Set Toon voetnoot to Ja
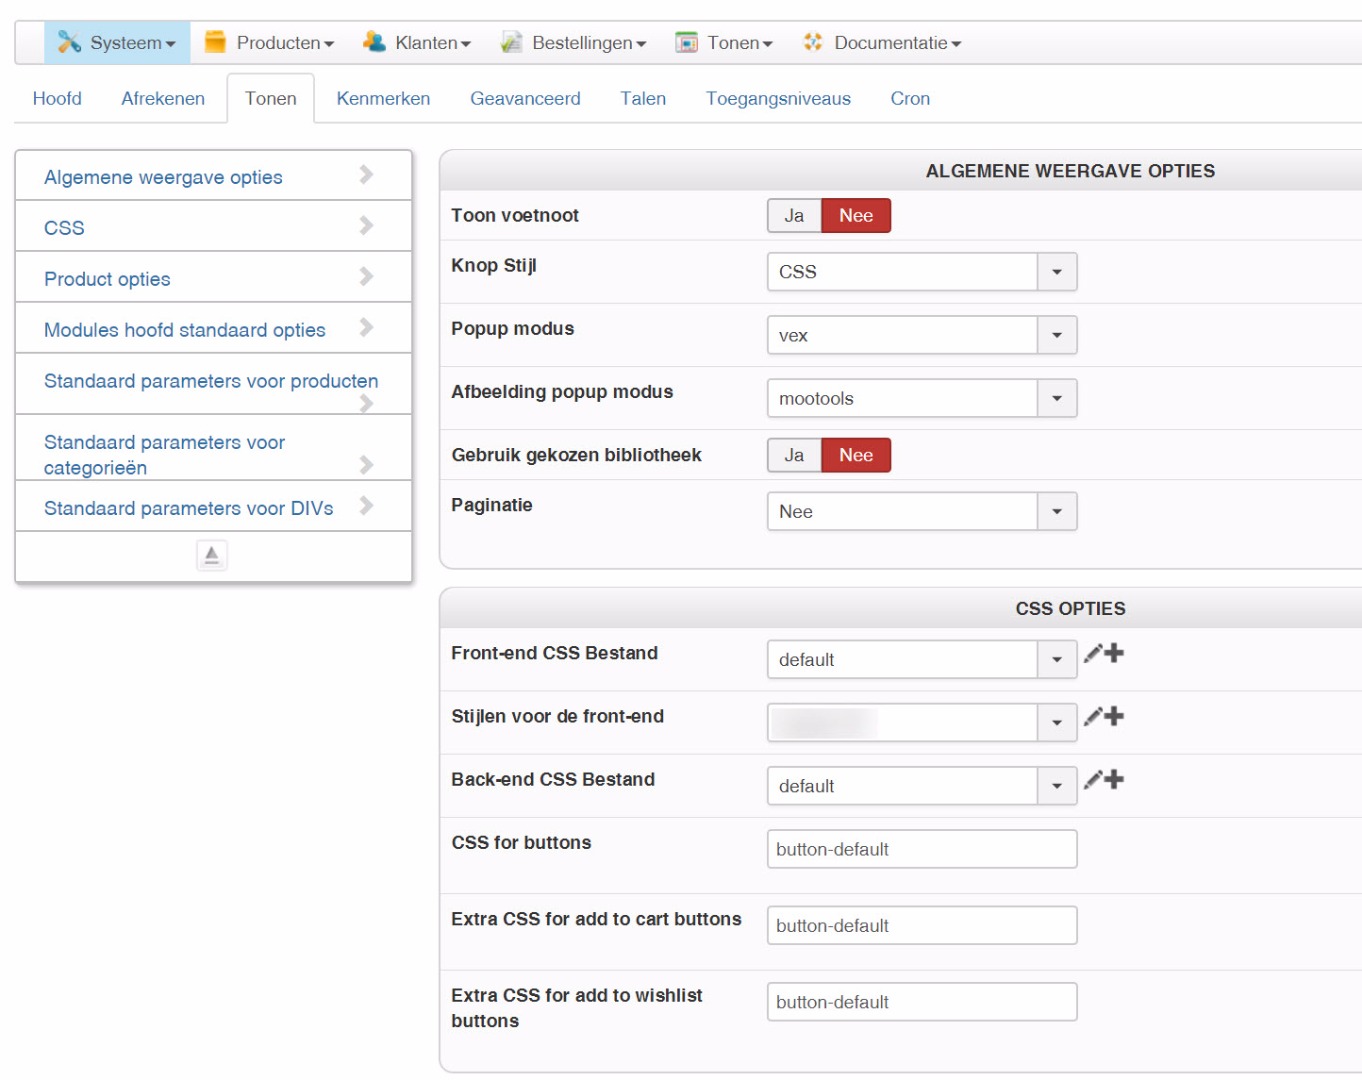Viewport: 1362px width, 1080px height. point(794,216)
